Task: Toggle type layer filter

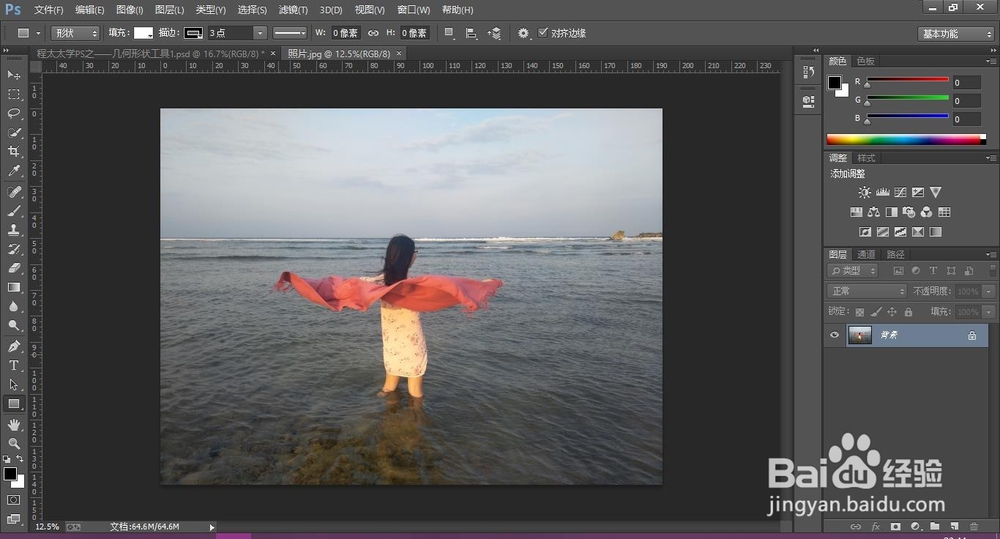Action: click(x=933, y=271)
